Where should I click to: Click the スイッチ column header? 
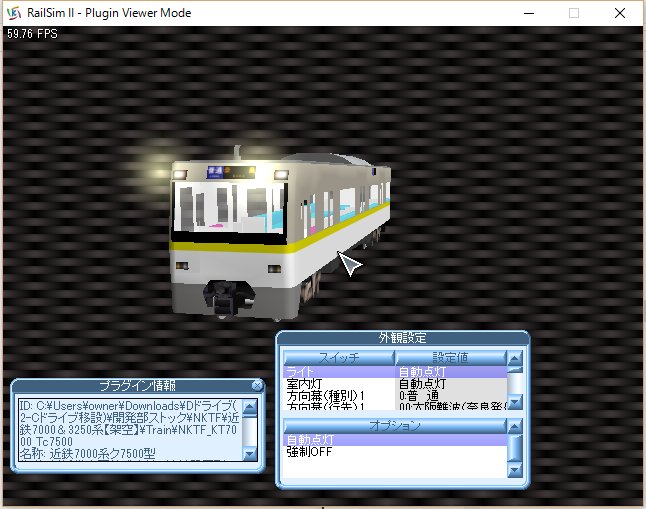(x=339, y=358)
